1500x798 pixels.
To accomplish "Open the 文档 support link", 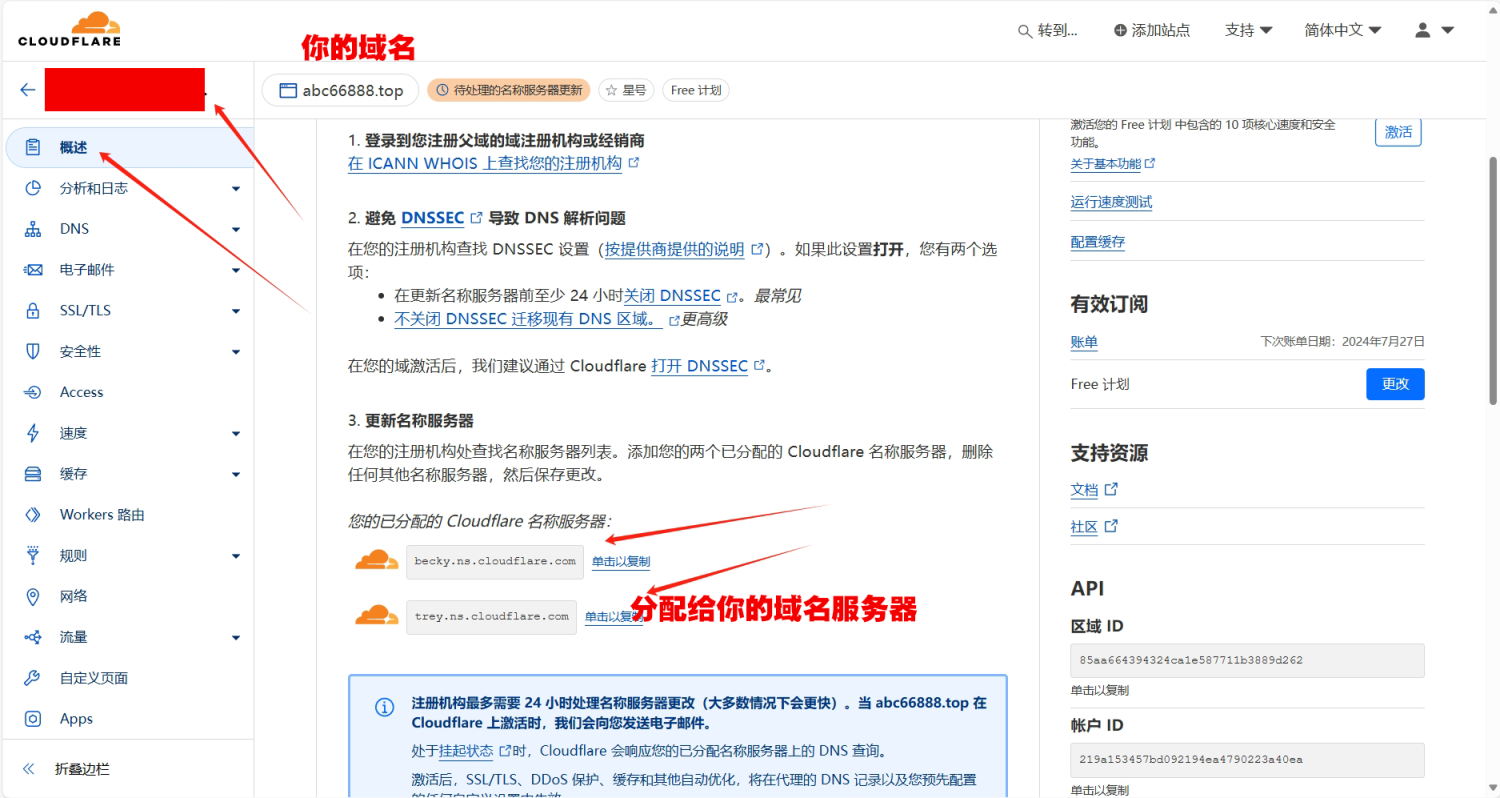I will pos(1094,490).
